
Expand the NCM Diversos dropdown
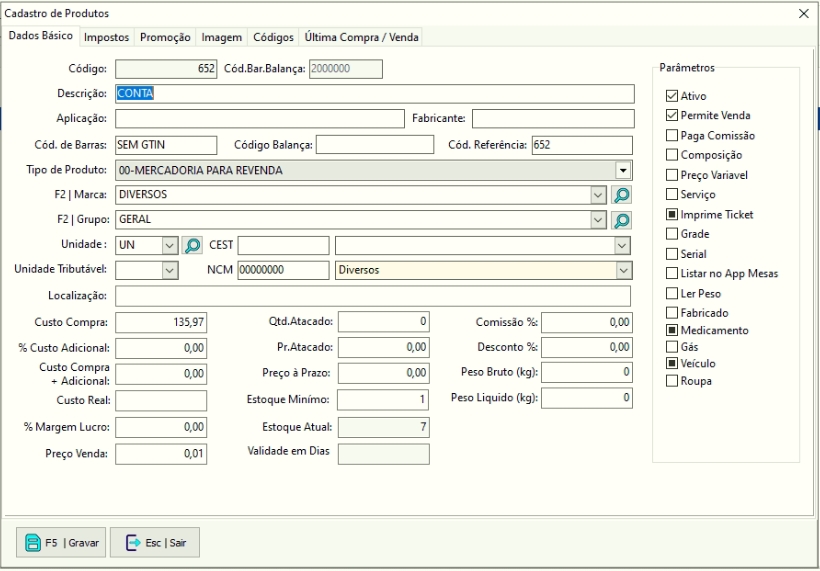point(623,270)
